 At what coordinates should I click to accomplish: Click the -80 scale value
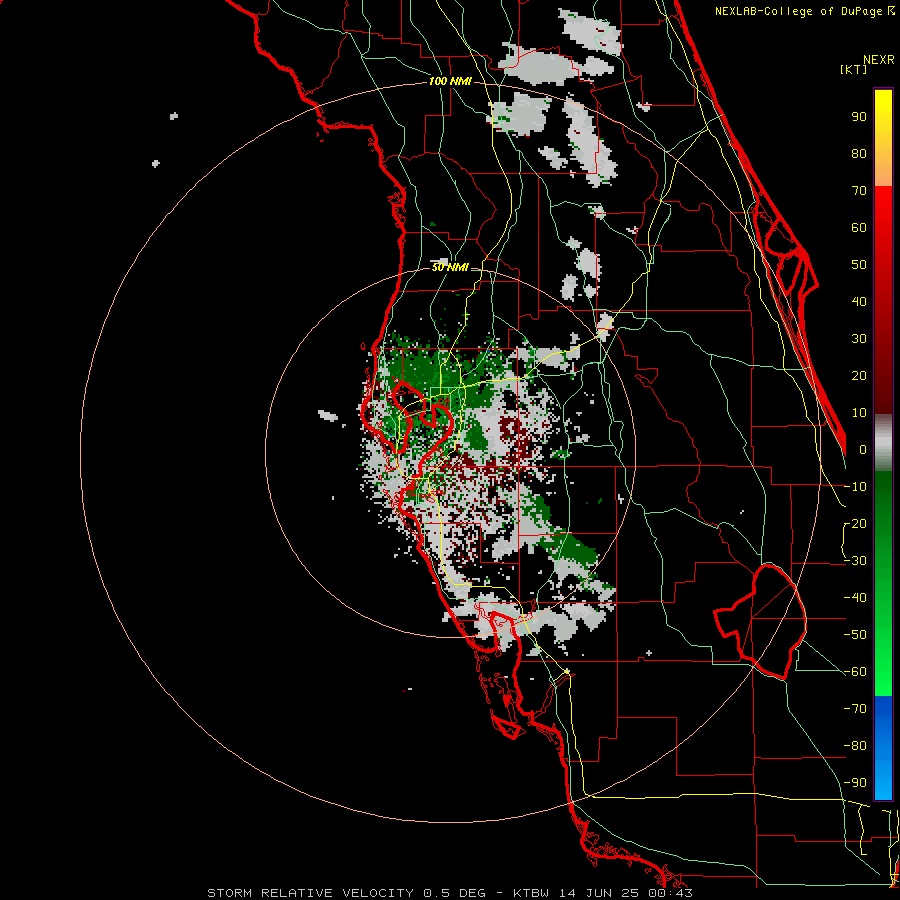tap(855, 746)
